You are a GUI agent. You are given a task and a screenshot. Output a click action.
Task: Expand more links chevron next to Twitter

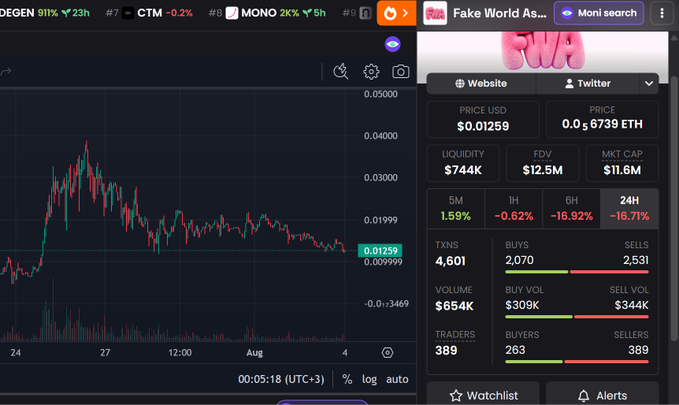[649, 83]
